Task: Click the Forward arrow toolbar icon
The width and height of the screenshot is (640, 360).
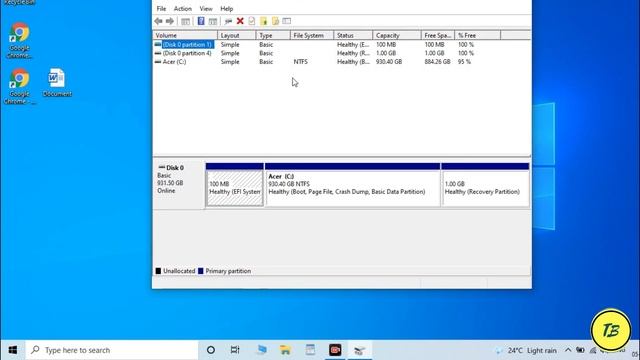Action: [170, 21]
